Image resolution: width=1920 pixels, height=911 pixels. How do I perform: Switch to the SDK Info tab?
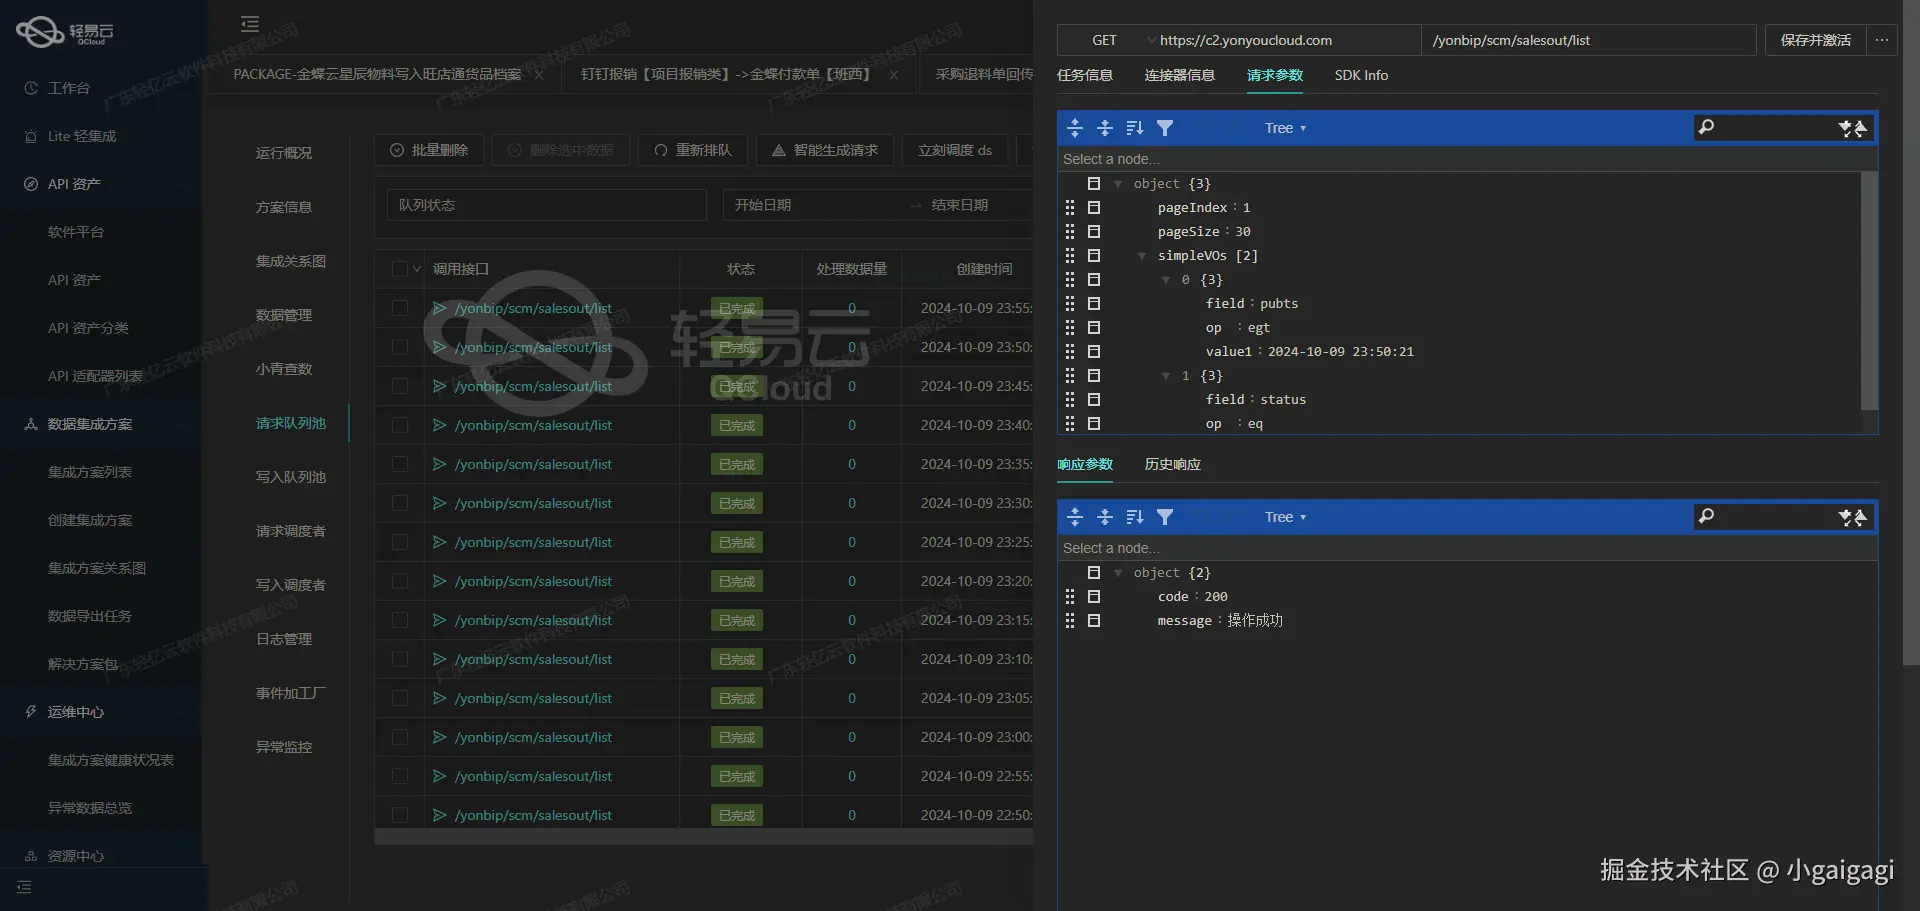pyautogui.click(x=1361, y=75)
